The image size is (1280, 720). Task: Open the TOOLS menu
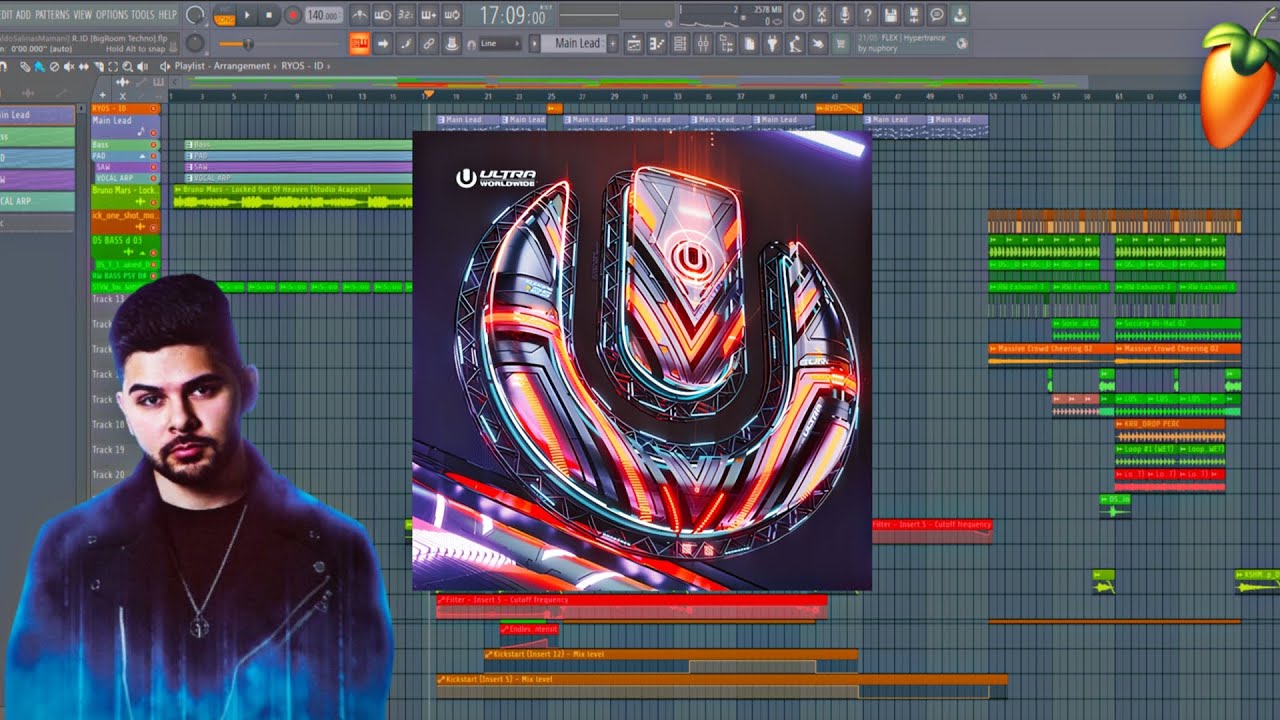coord(143,15)
